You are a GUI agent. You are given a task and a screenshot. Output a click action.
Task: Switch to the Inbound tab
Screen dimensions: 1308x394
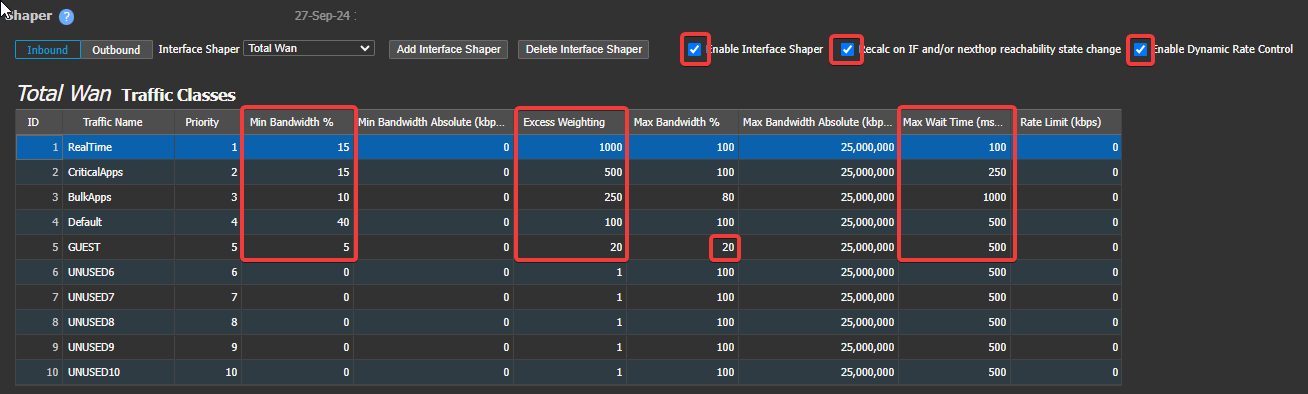(x=48, y=49)
